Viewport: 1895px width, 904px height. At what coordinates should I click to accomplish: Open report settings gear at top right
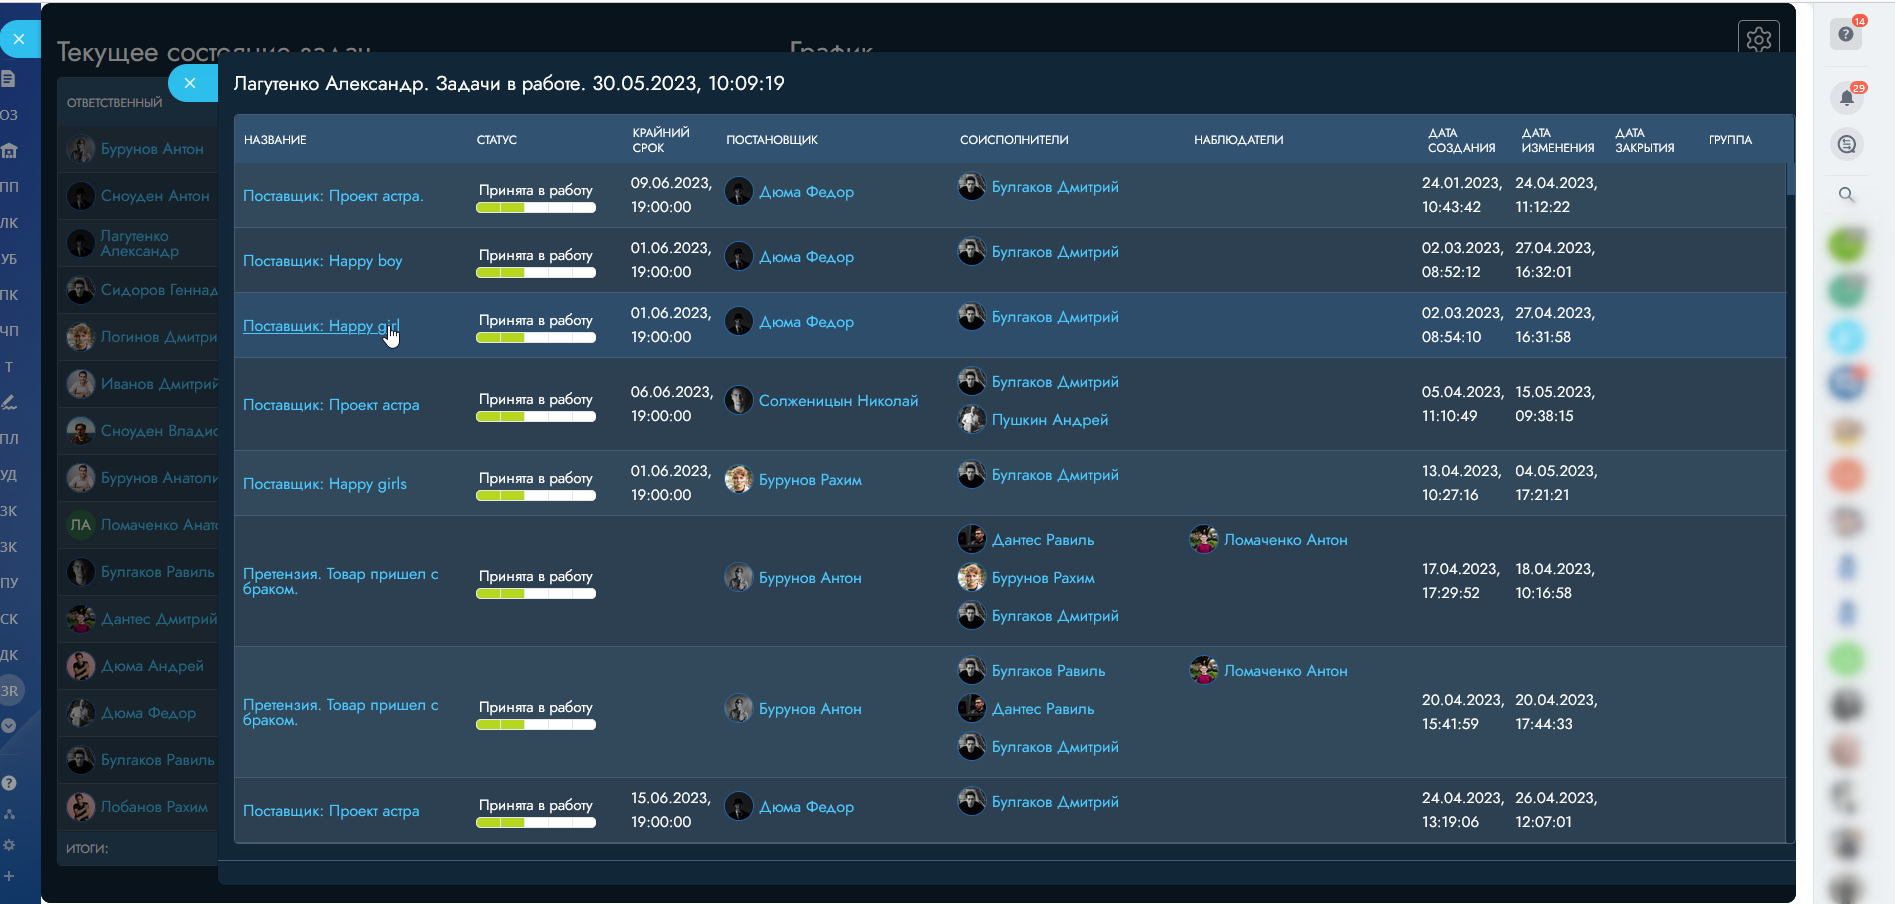coord(1758,39)
